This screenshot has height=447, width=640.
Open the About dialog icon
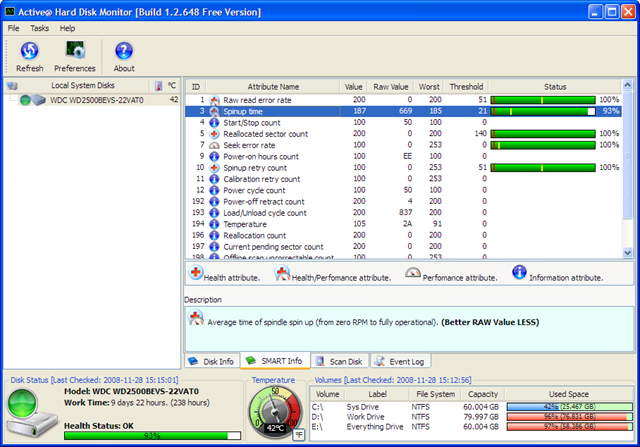point(124,51)
